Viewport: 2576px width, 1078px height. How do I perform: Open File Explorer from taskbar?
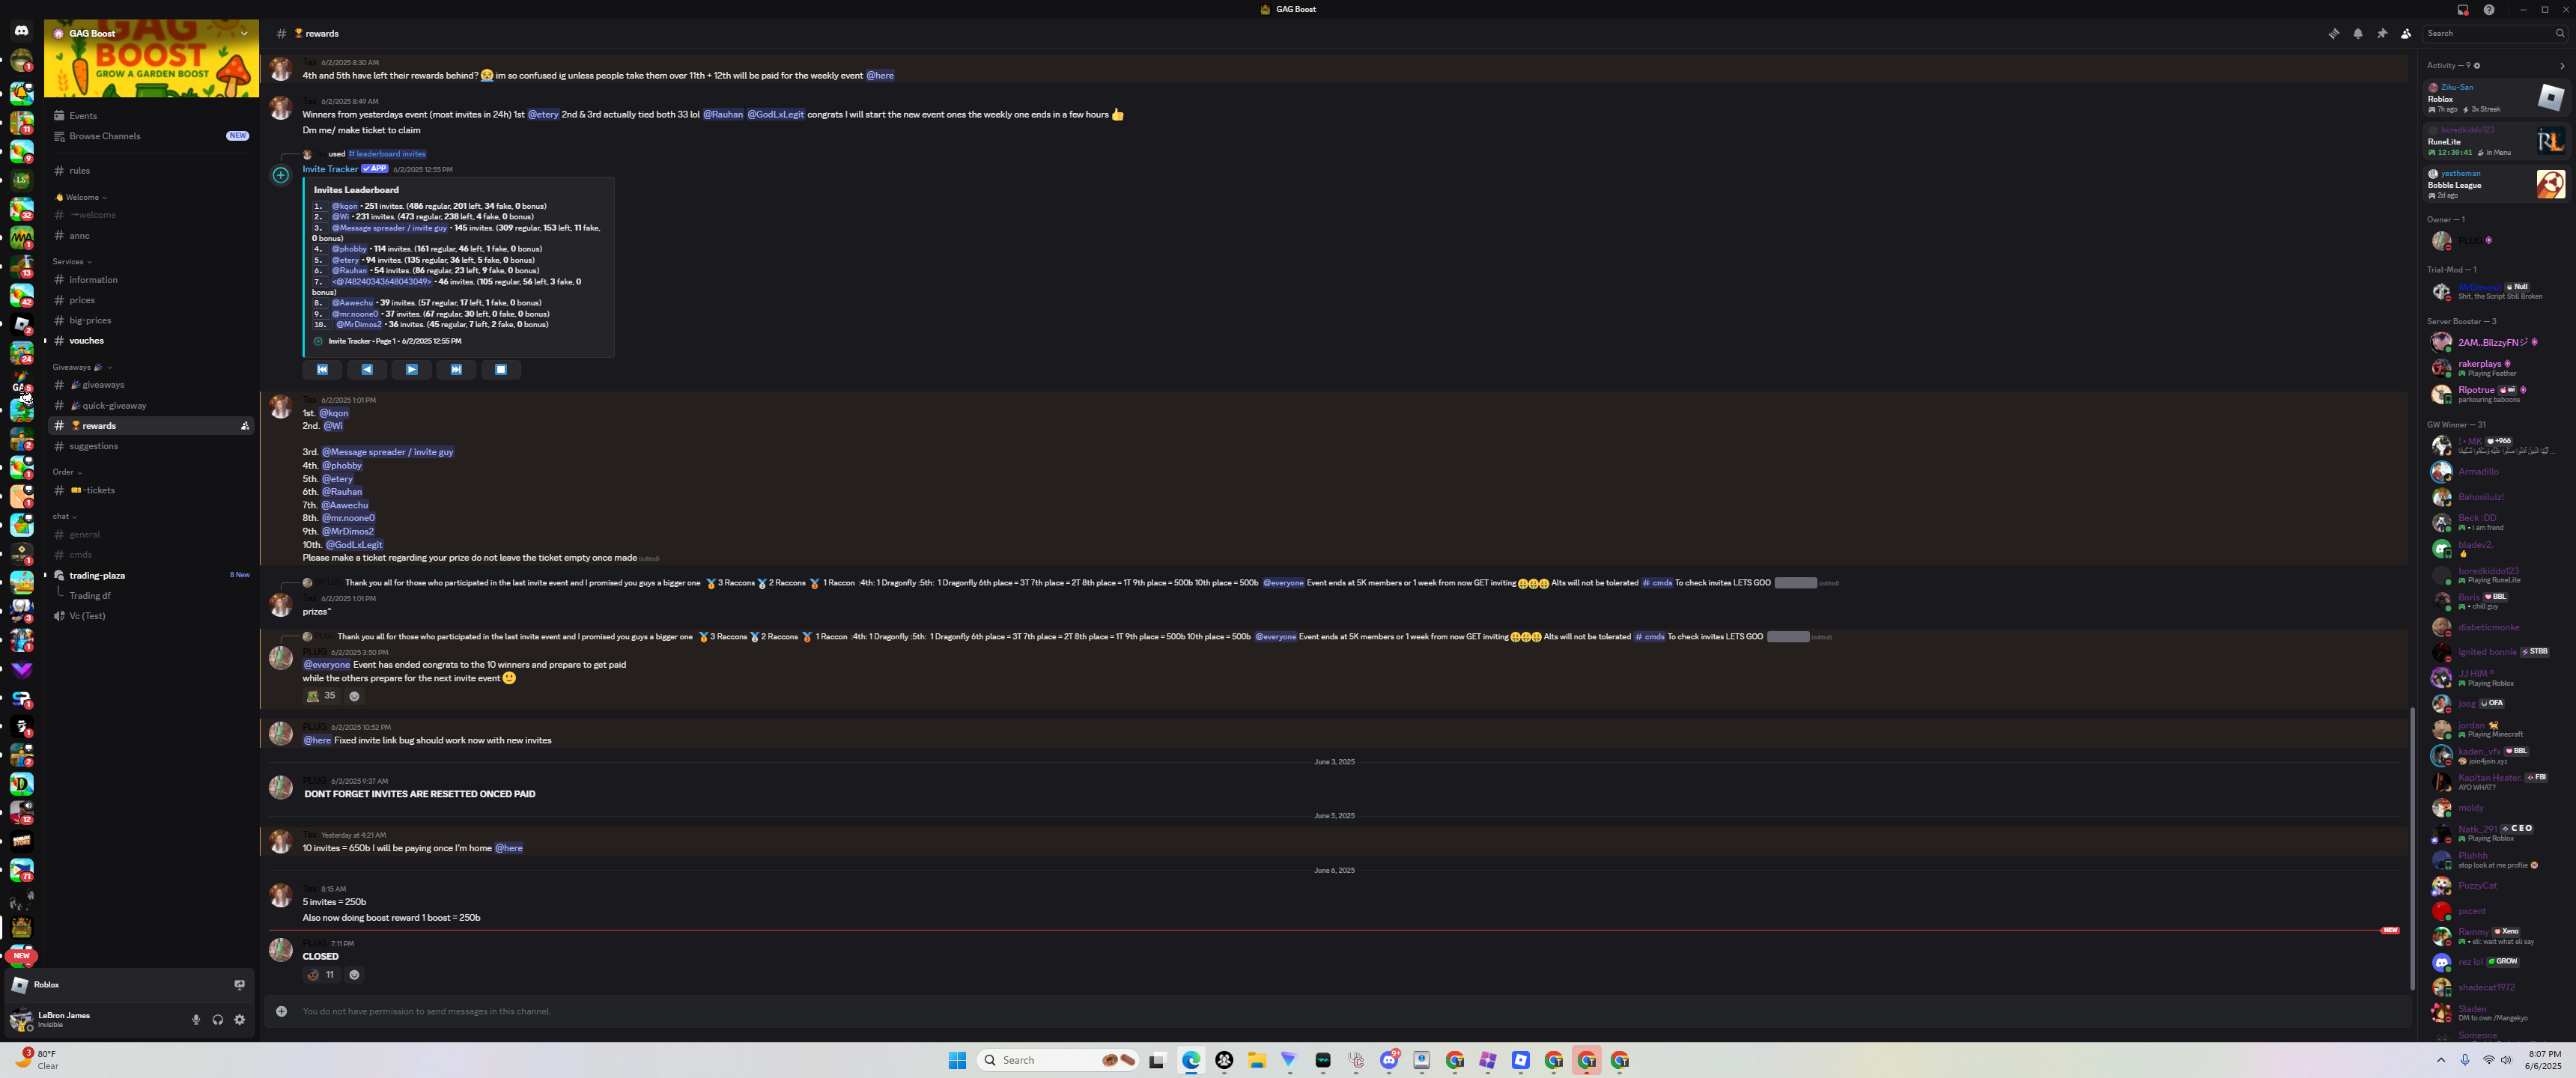point(1257,1060)
